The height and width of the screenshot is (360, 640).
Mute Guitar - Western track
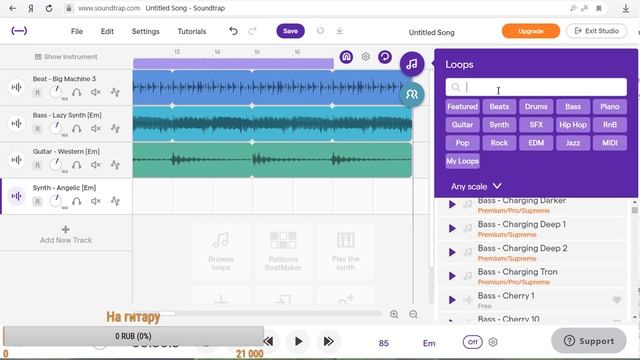click(x=96, y=165)
